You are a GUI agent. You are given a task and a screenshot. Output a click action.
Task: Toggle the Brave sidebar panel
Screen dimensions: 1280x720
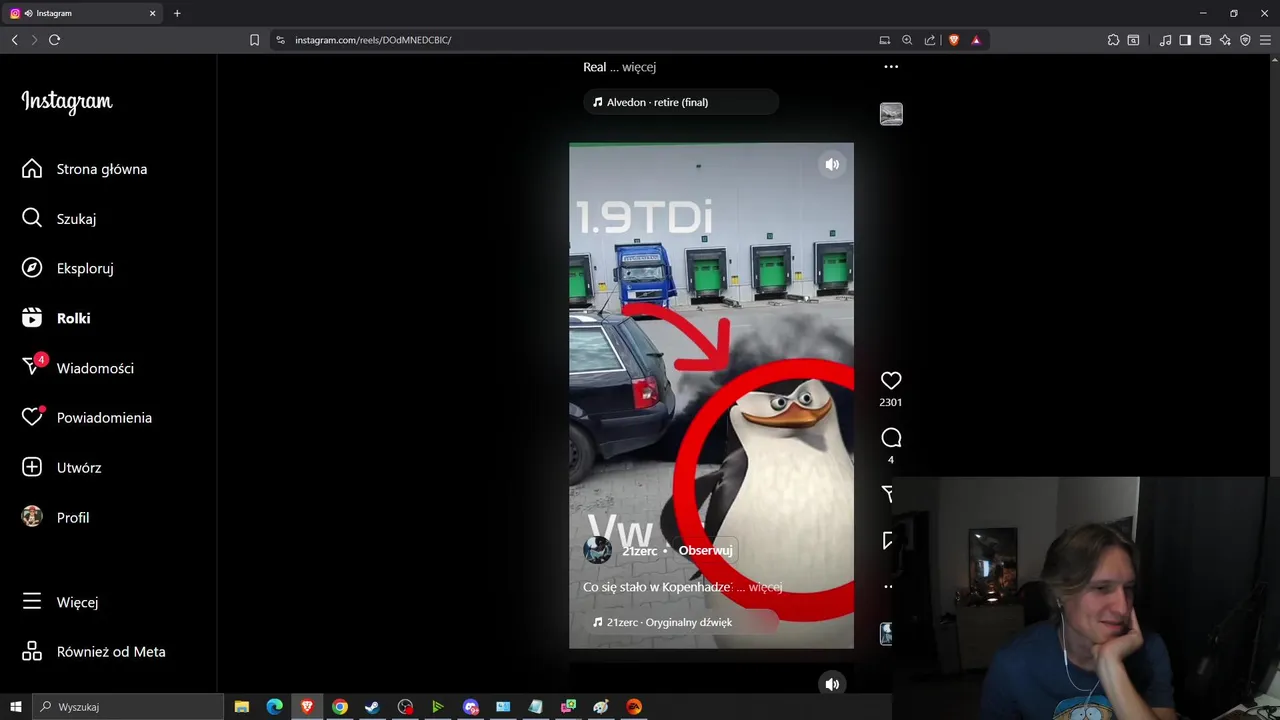[x=1185, y=40]
